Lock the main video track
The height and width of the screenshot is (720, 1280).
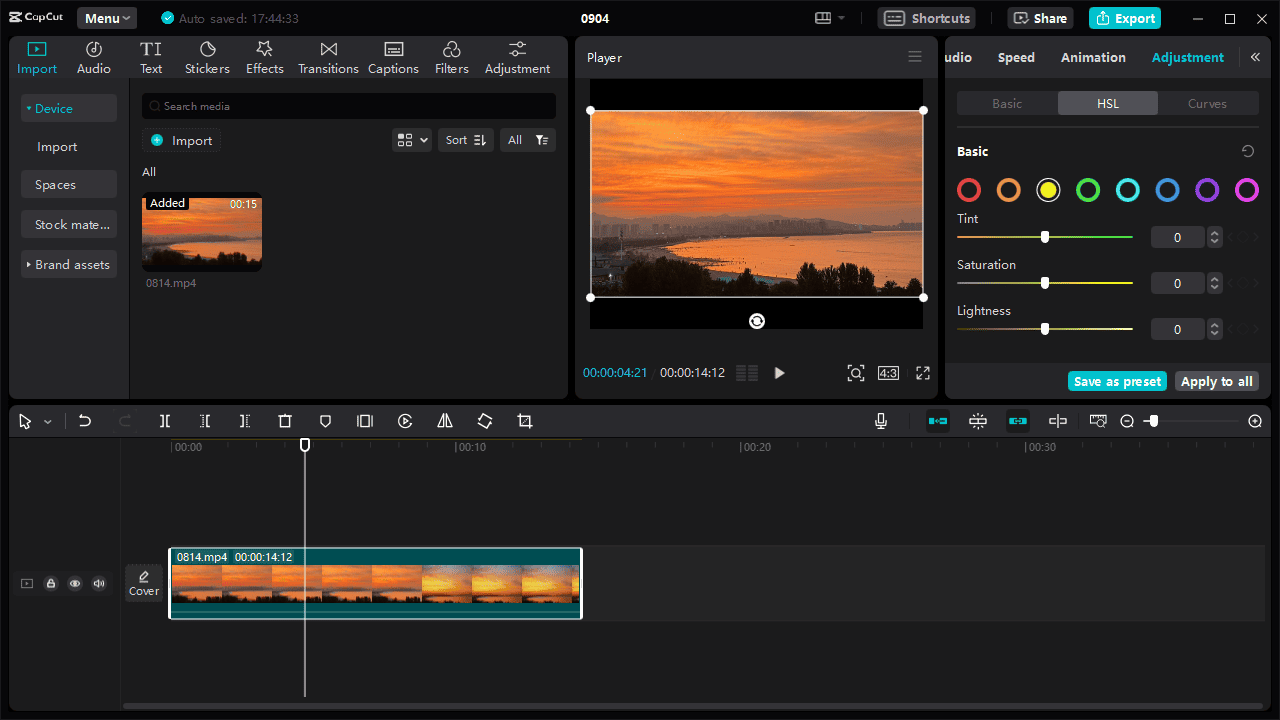51,583
